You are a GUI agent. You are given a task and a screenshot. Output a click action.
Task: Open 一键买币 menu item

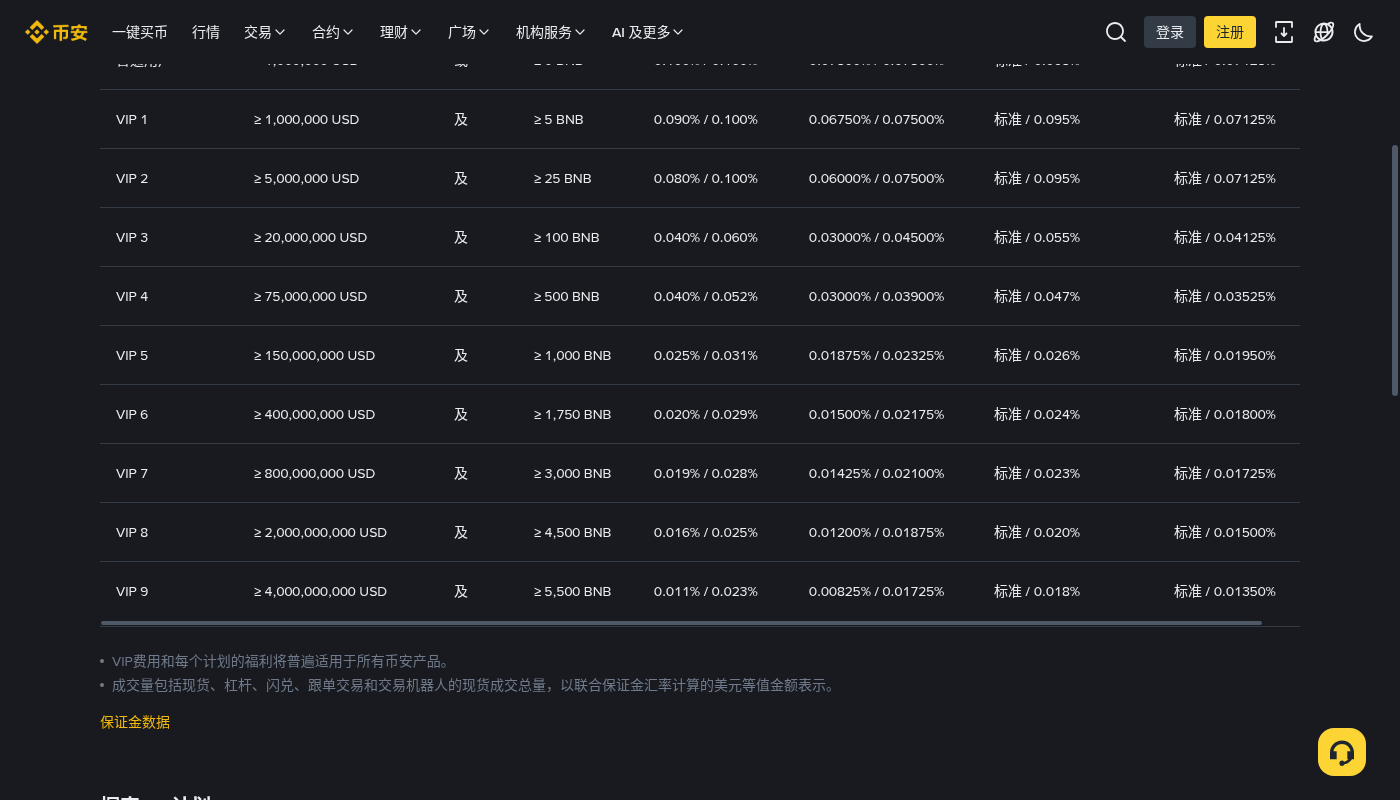tap(140, 32)
